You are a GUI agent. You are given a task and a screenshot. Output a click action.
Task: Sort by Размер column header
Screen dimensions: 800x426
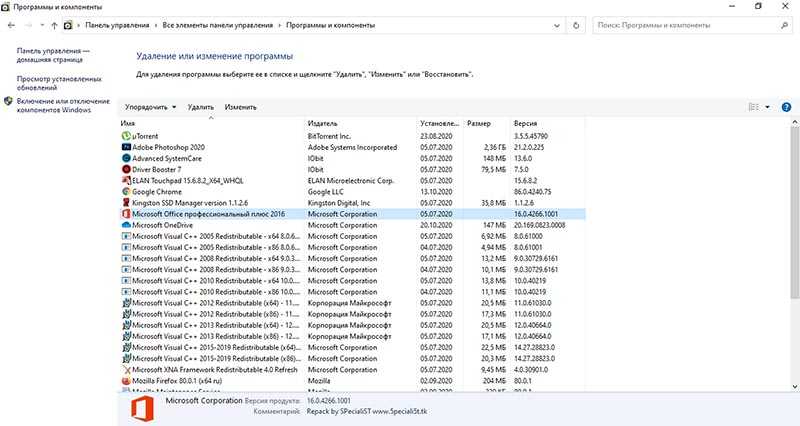click(x=487, y=123)
